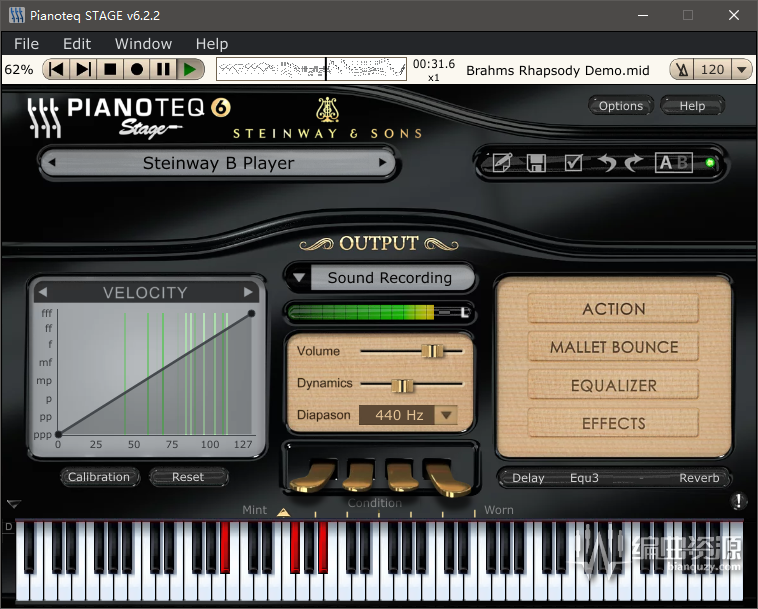758x609 pixels.
Task: Click the 62% CPU load indicator
Action: pos(19,70)
